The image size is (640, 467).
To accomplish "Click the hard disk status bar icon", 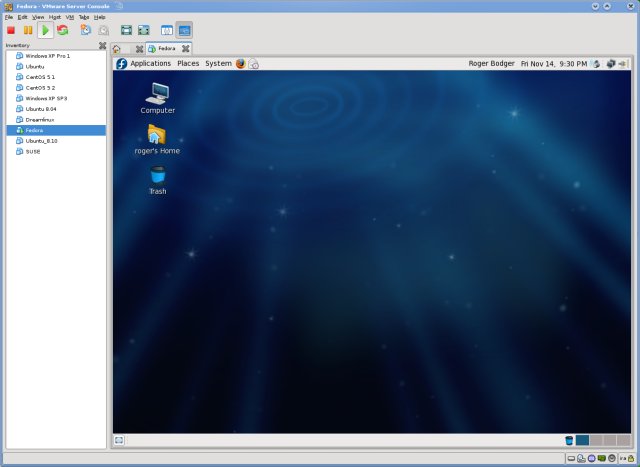I will [571, 459].
